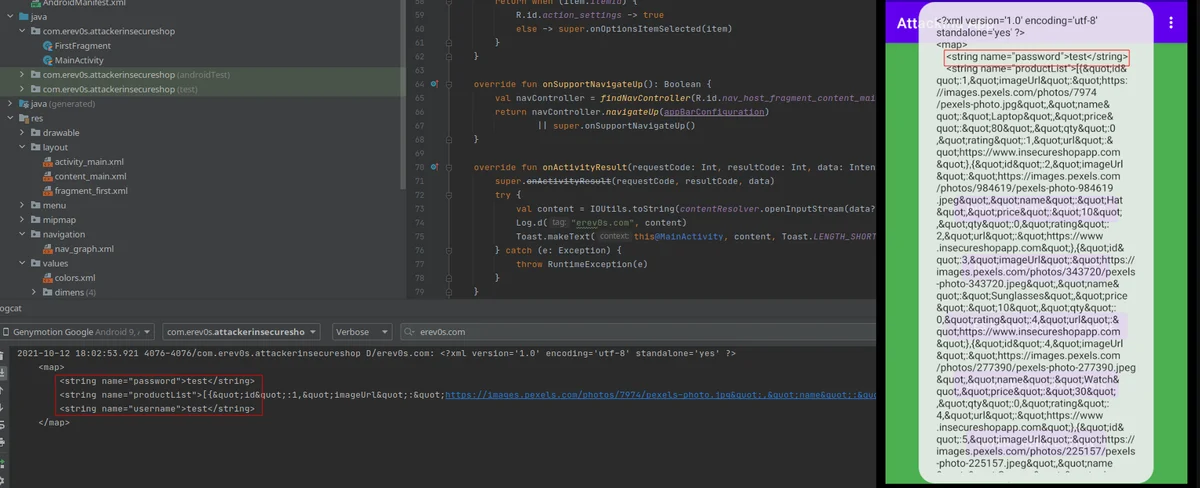Click the findNavController line in editor
This screenshot has height=488, width=1200.
pos(685,98)
